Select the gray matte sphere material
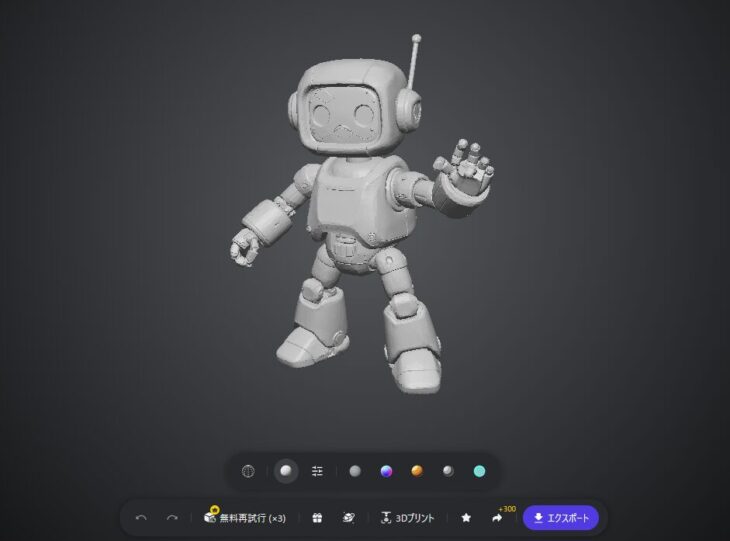This screenshot has width=730, height=541. coord(355,471)
